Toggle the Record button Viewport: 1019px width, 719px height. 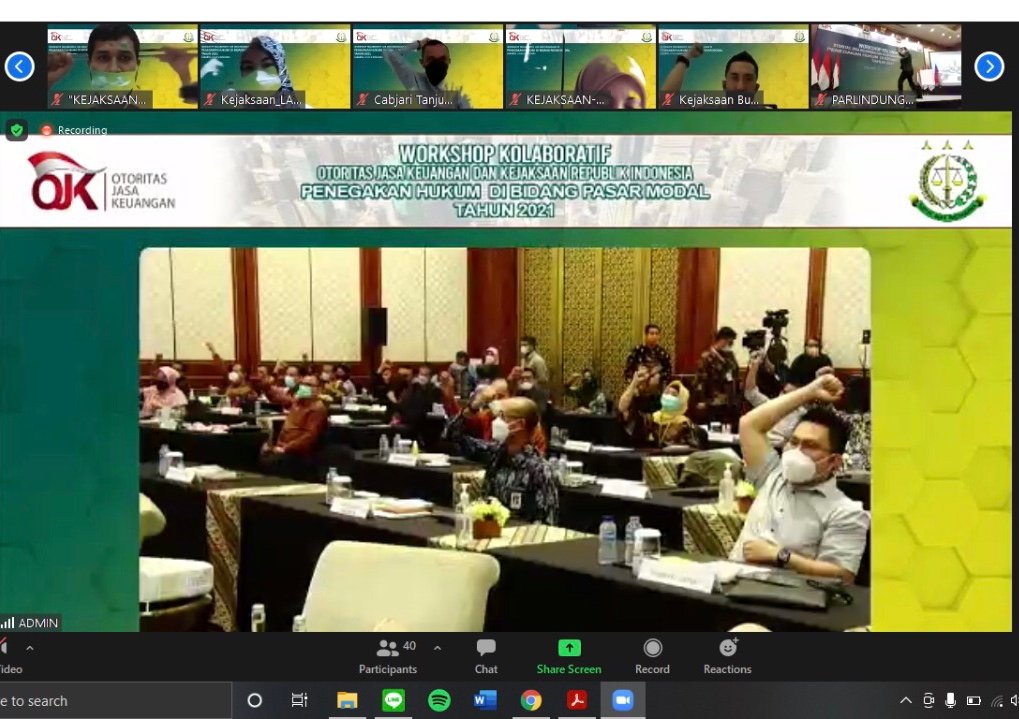coord(652,656)
